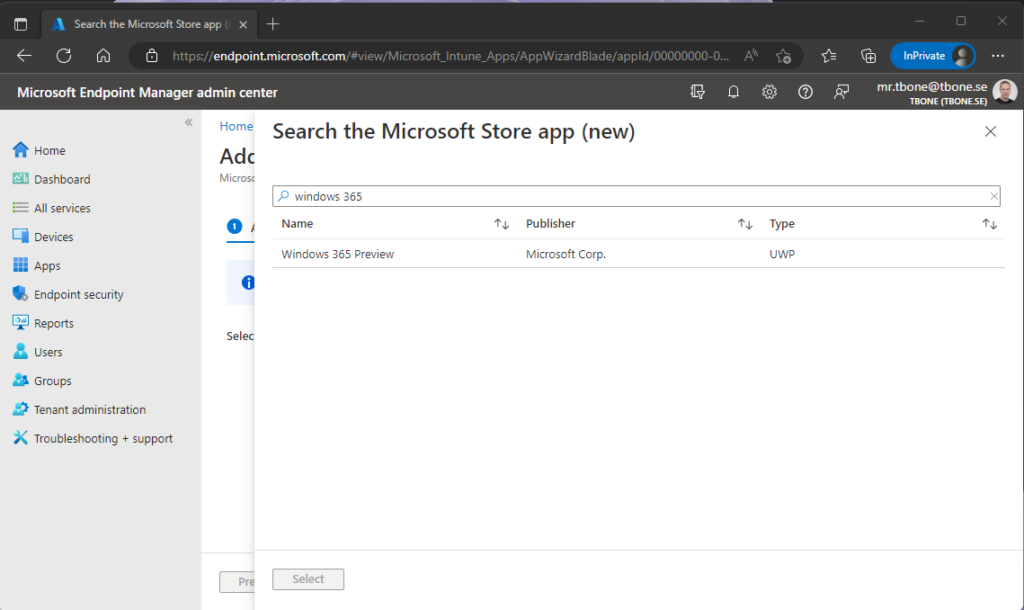Click Microsoft Corp. publisher cell
Viewport: 1024px width, 610px height.
(x=566, y=254)
